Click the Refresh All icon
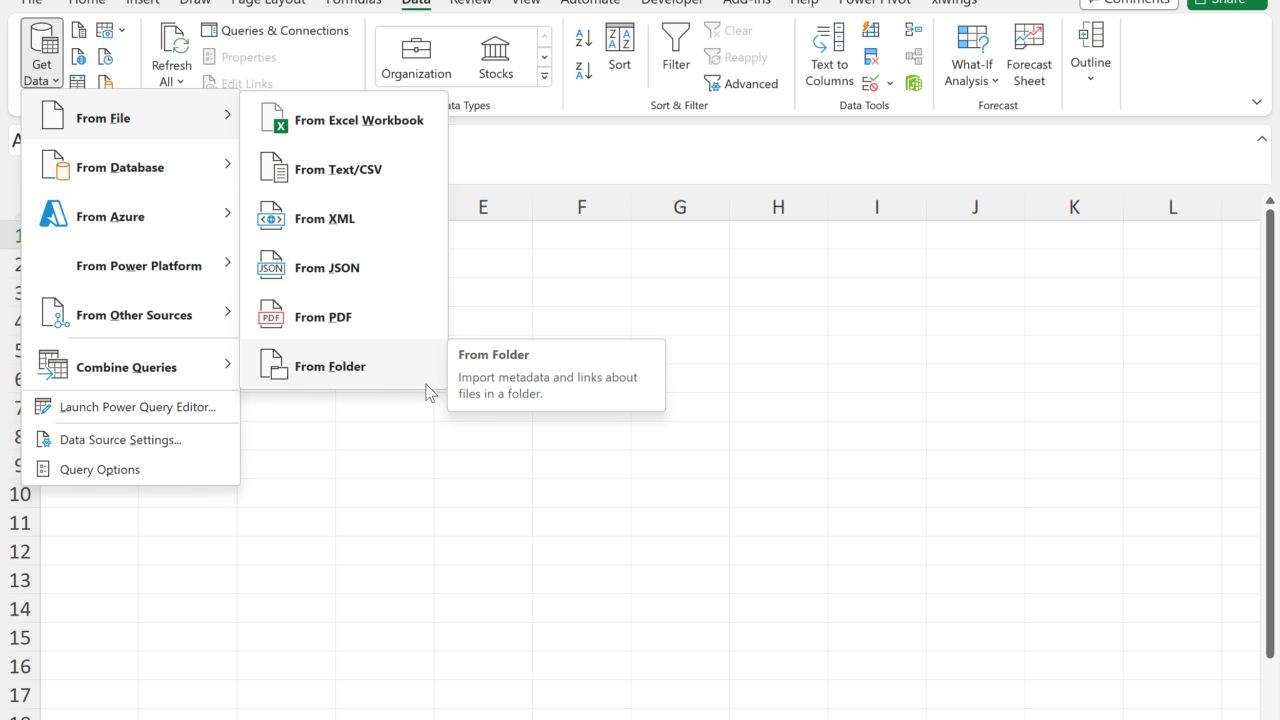The height and width of the screenshot is (720, 1280). (x=172, y=42)
